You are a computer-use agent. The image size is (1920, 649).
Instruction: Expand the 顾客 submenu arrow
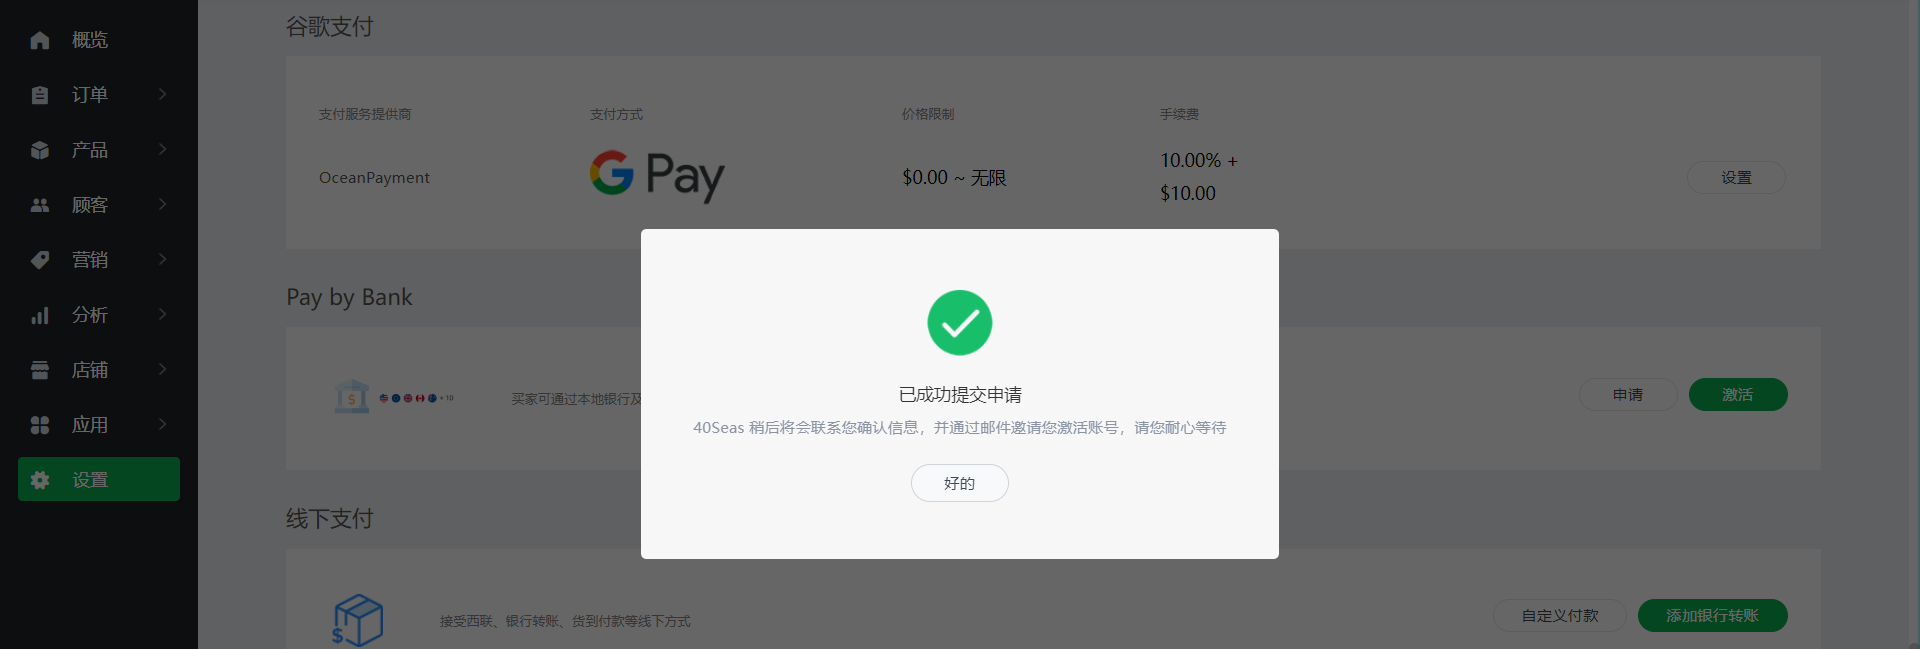162,204
